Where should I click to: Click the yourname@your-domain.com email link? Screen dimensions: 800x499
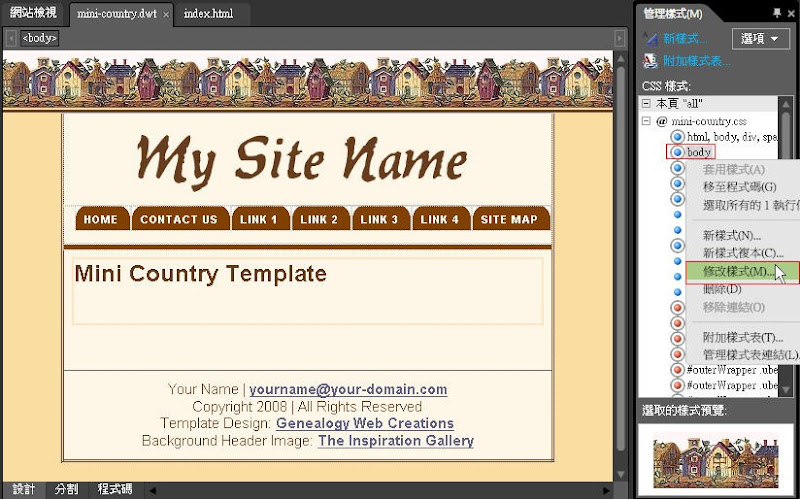click(x=348, y=390)
